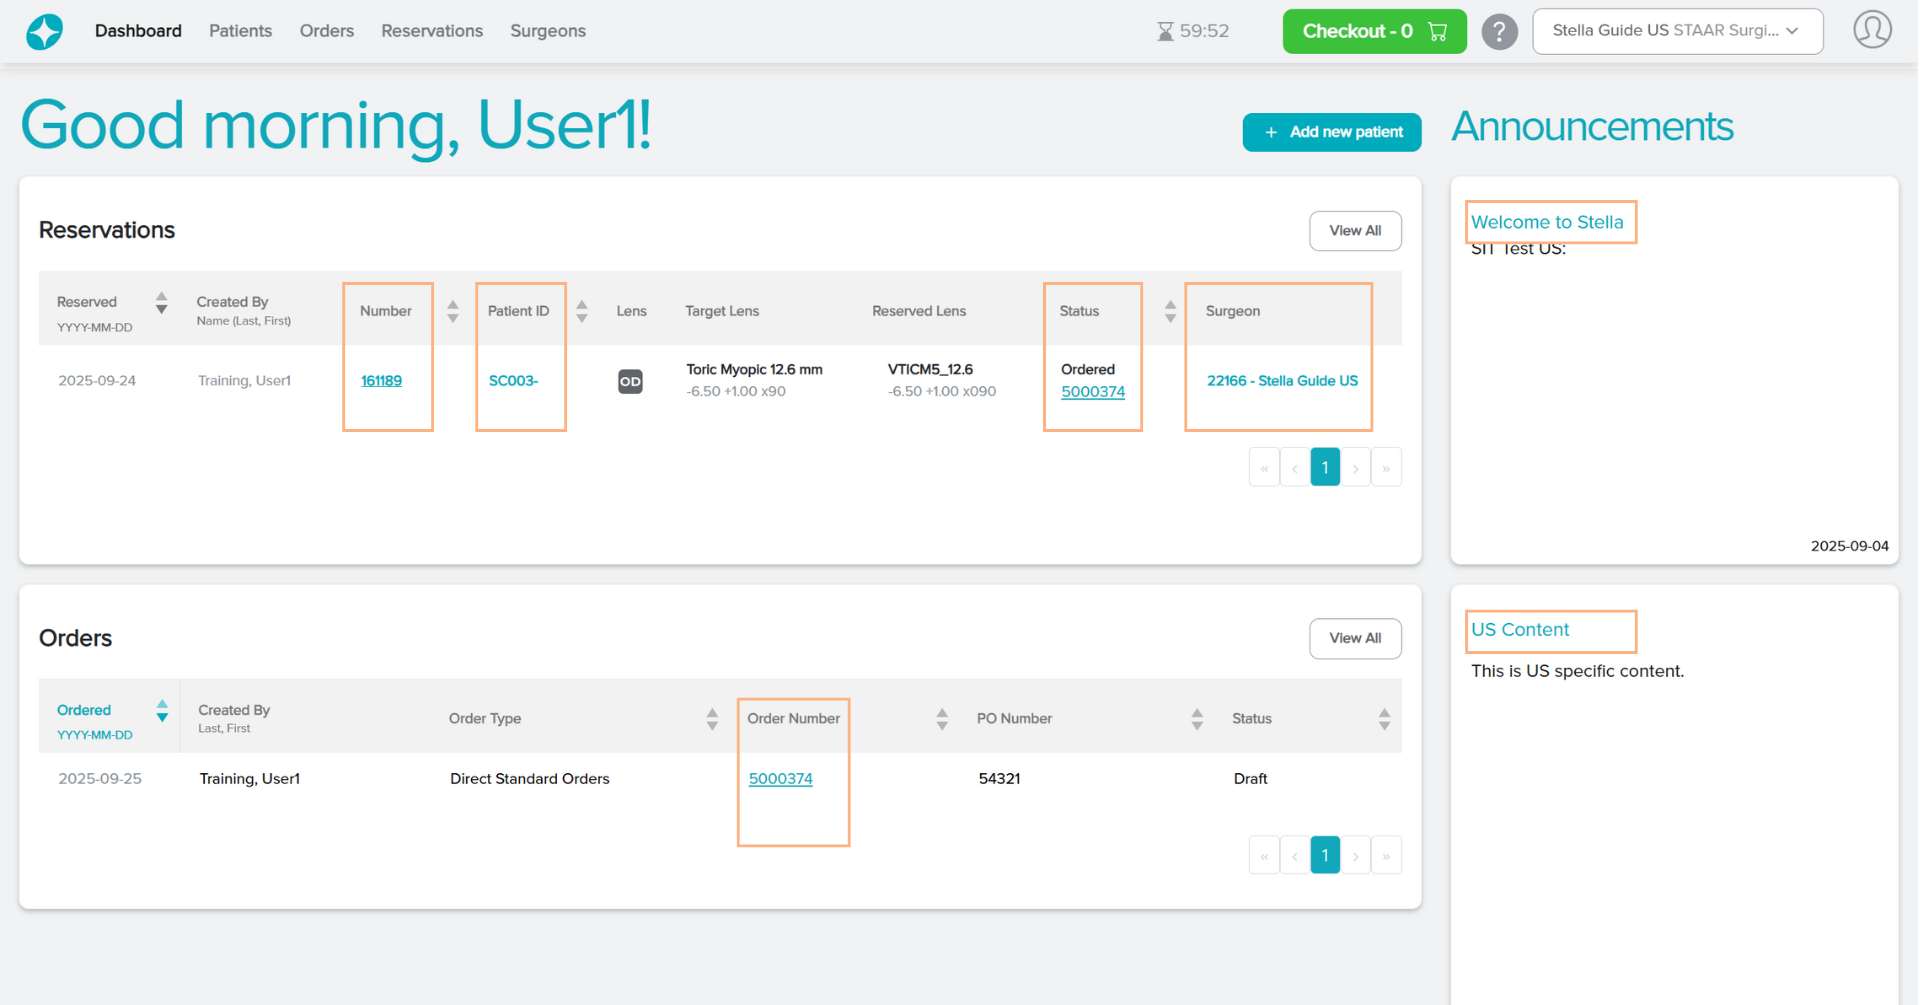This screenshot has height=1005, width=1920.
Task: Click the OD lens badge icon
Action: point(630,381)
